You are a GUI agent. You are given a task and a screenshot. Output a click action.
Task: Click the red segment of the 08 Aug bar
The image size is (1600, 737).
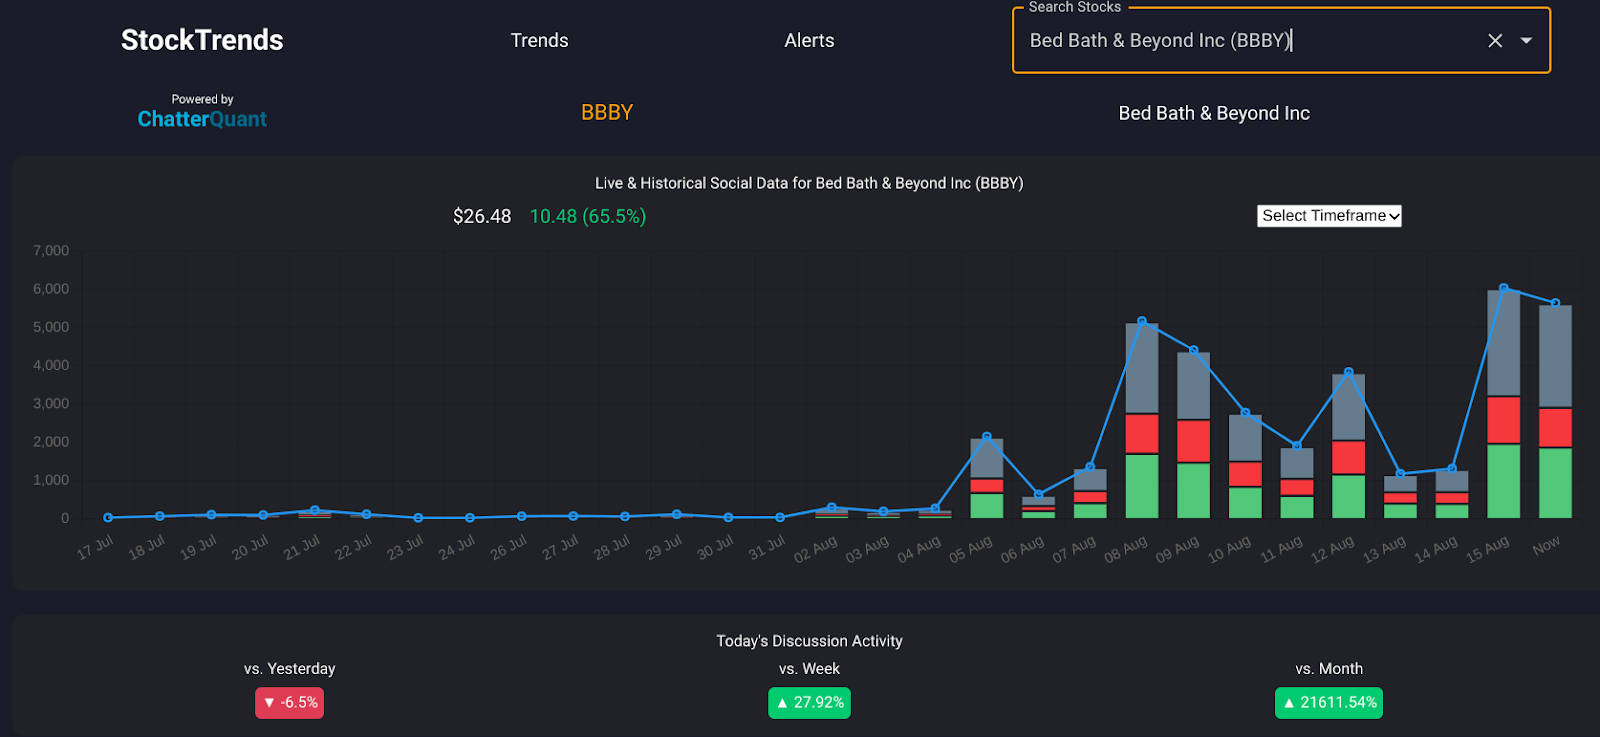1142,434
